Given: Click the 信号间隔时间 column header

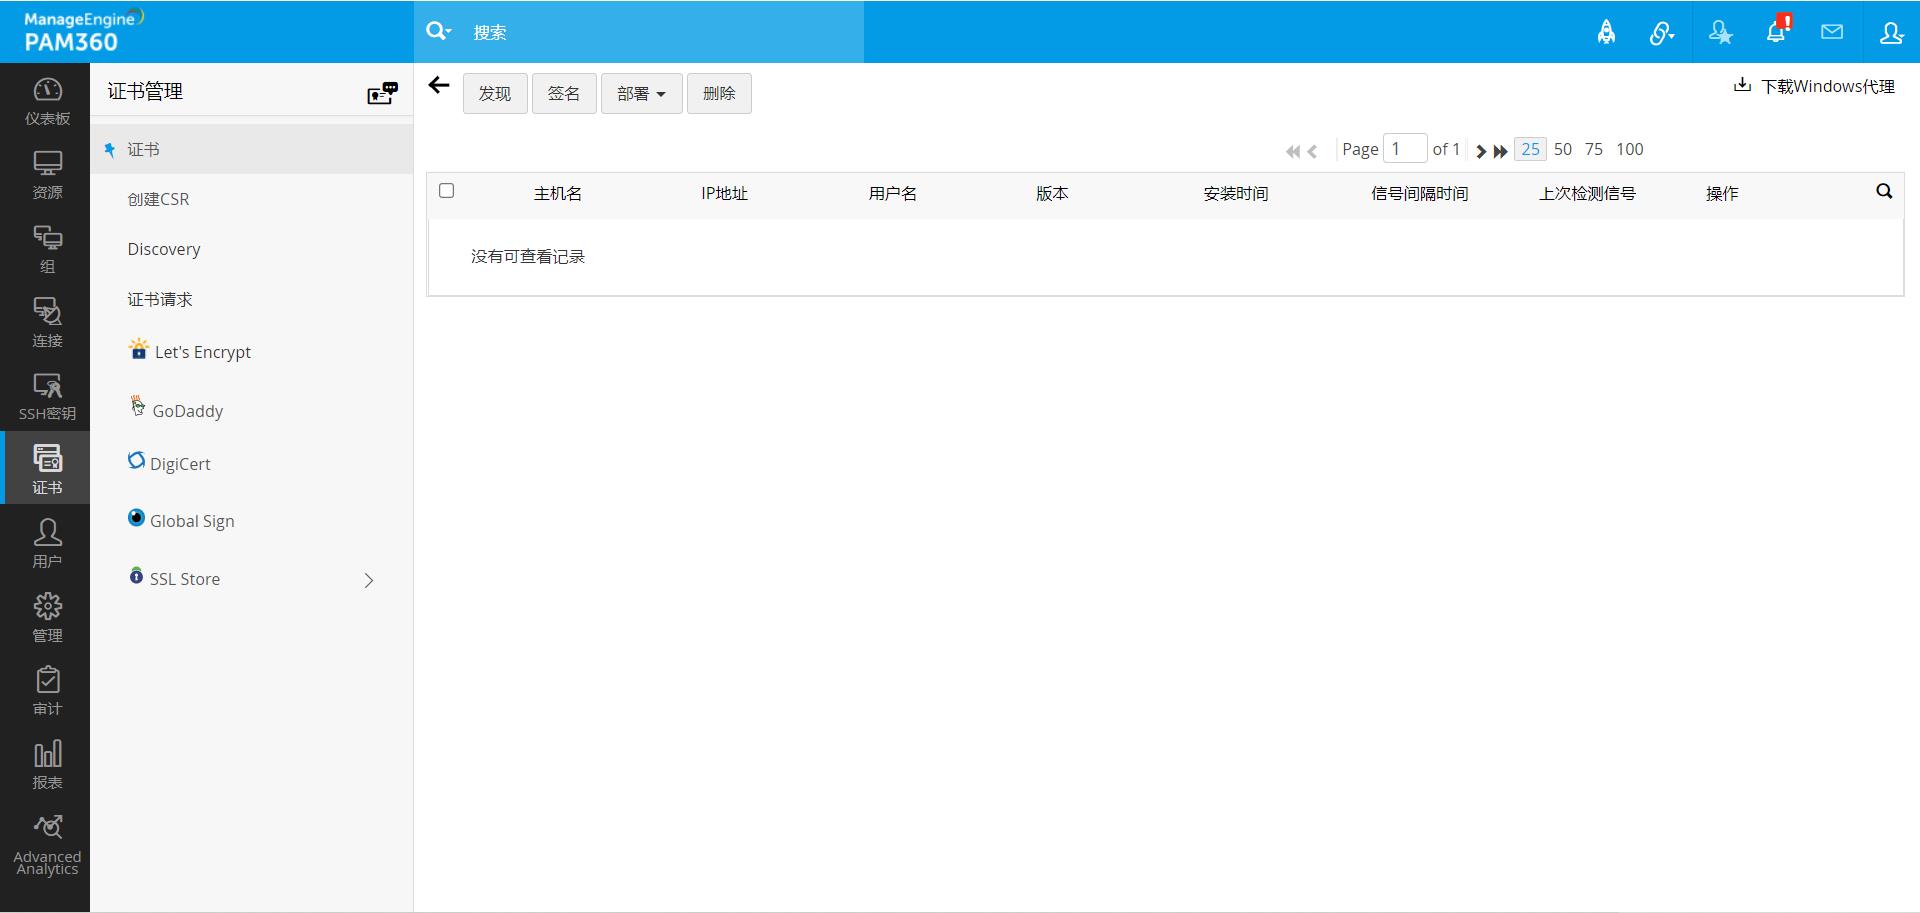Looking at the screenshot, I should click(1420, 193).
